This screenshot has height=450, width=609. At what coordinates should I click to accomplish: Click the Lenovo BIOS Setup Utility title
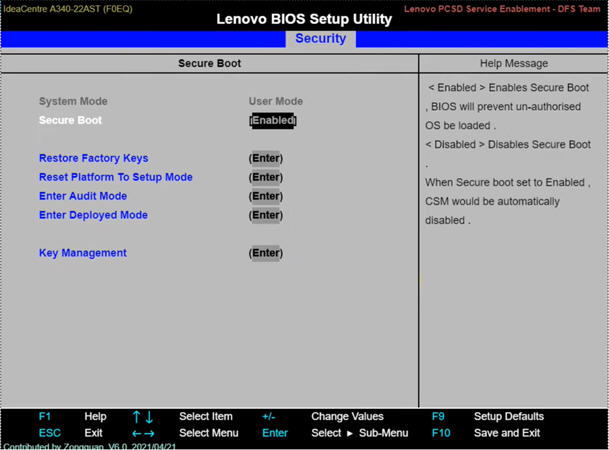pyautogui.click(x=304, y=19)
